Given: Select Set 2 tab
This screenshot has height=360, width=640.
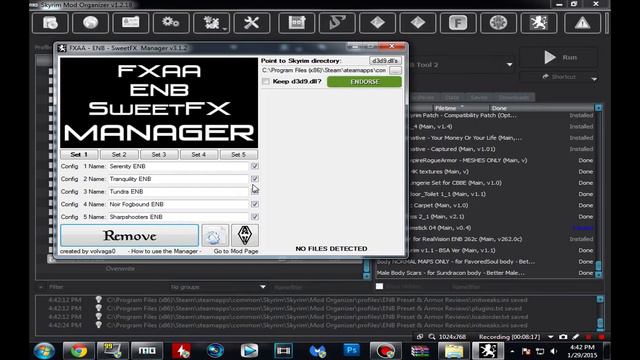Looking at the screenshot, I should [x=119, y=154].
